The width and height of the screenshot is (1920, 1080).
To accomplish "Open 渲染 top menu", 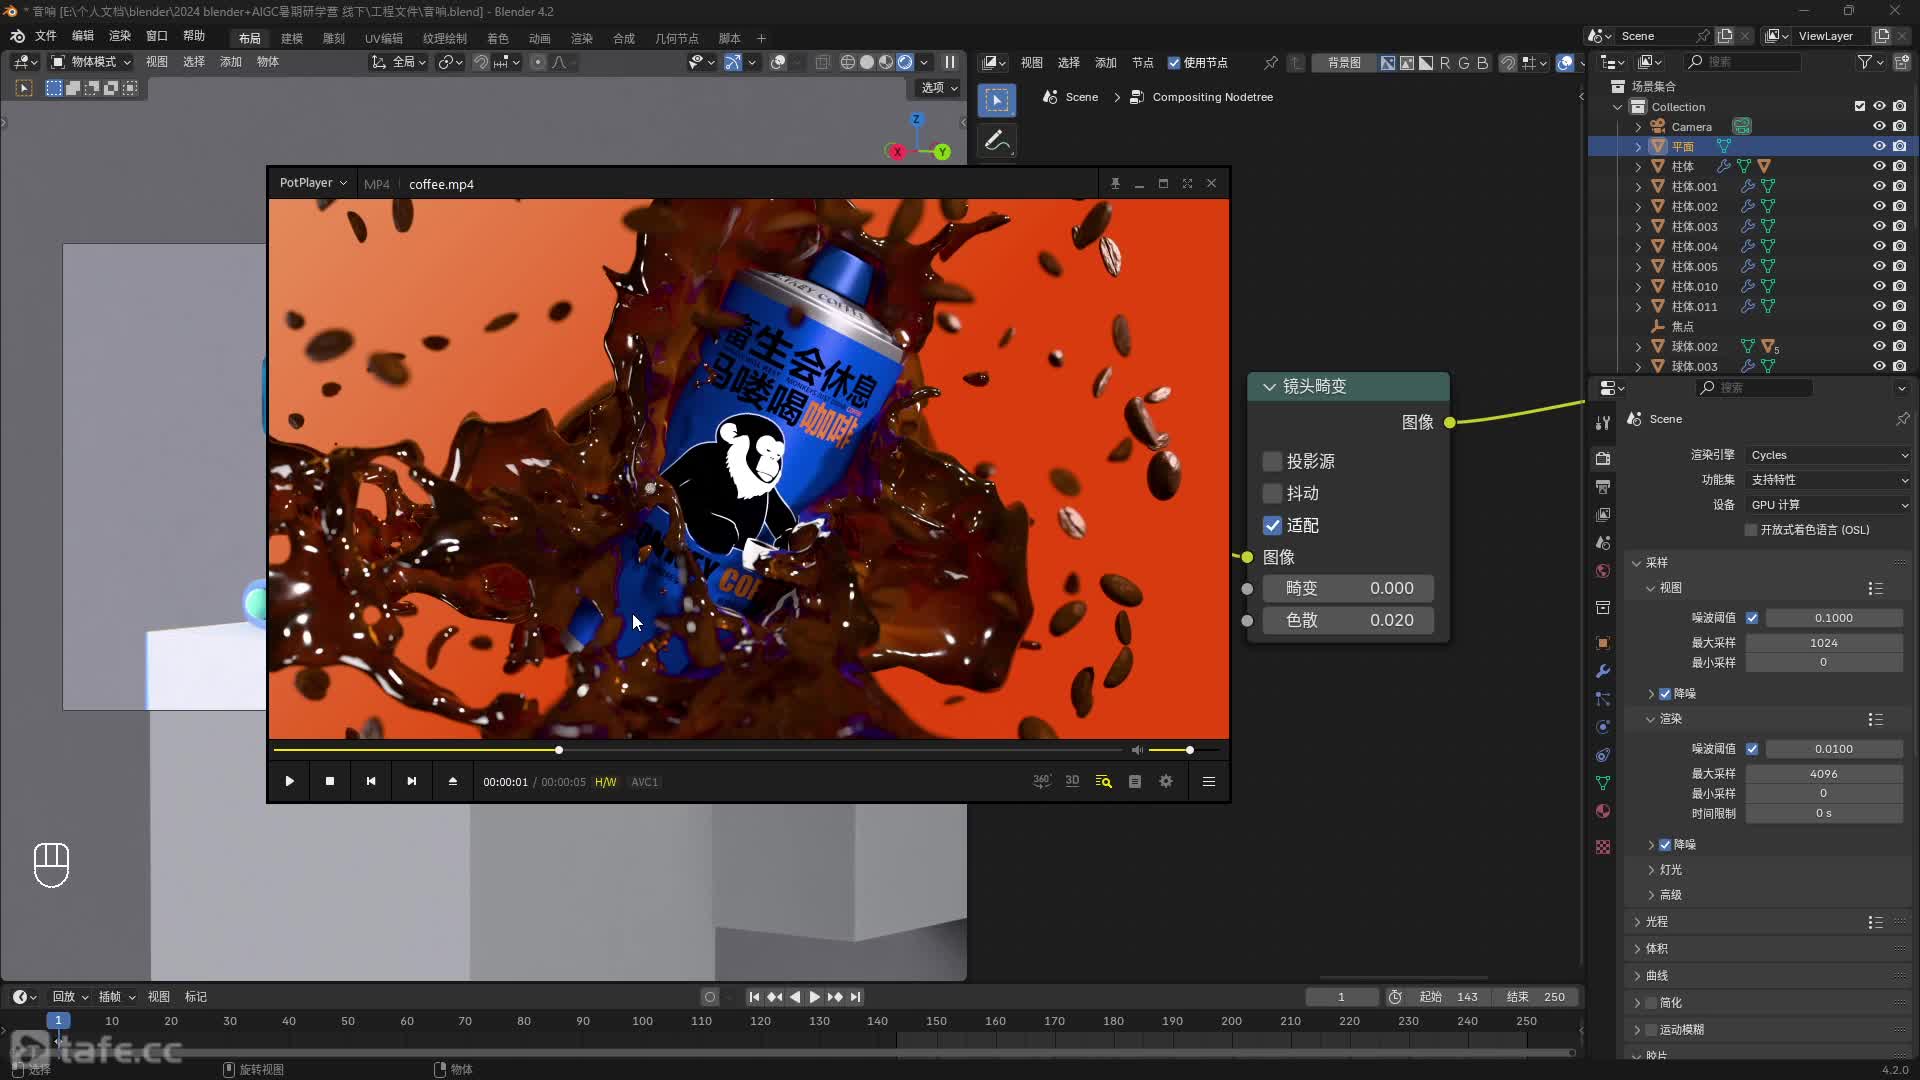I will tap(120, 36).
